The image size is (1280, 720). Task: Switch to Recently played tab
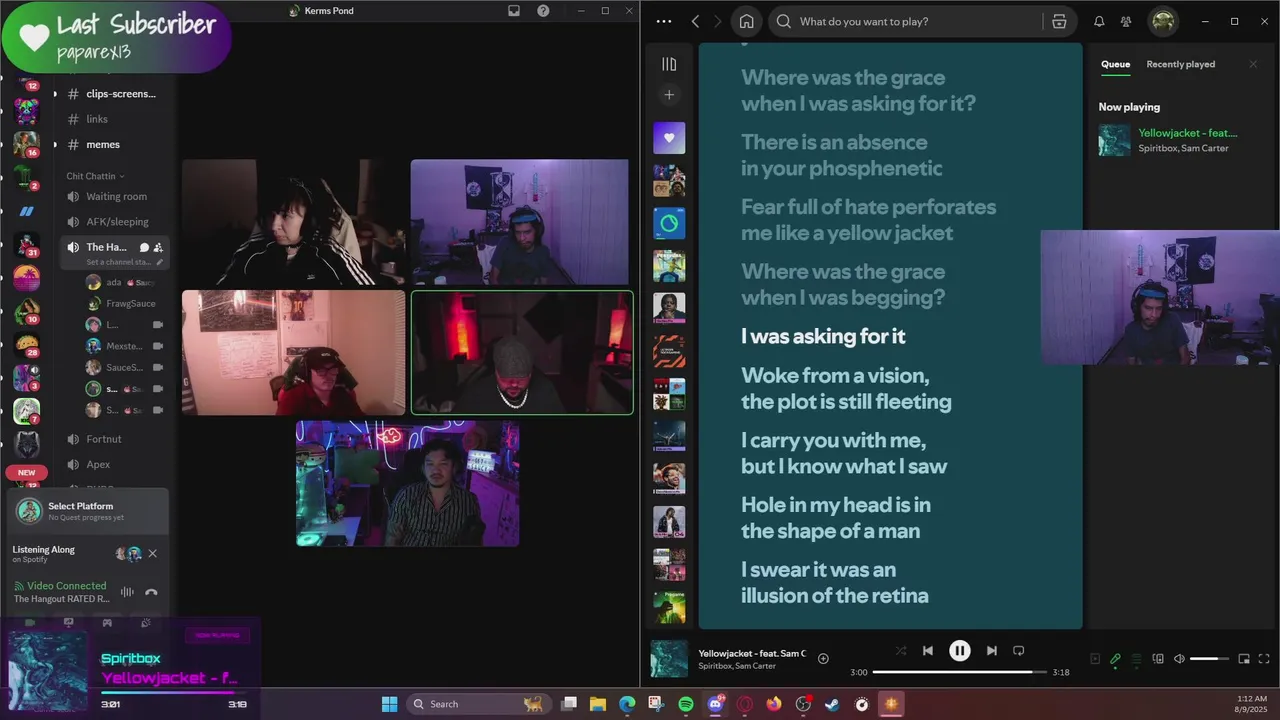(x=1180, y=64)
